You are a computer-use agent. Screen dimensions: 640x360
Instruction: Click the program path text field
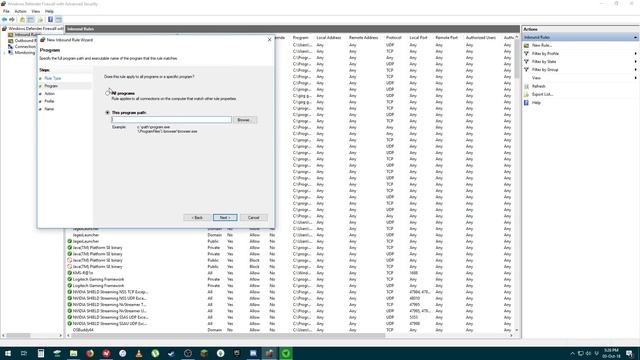pos(171,120)
